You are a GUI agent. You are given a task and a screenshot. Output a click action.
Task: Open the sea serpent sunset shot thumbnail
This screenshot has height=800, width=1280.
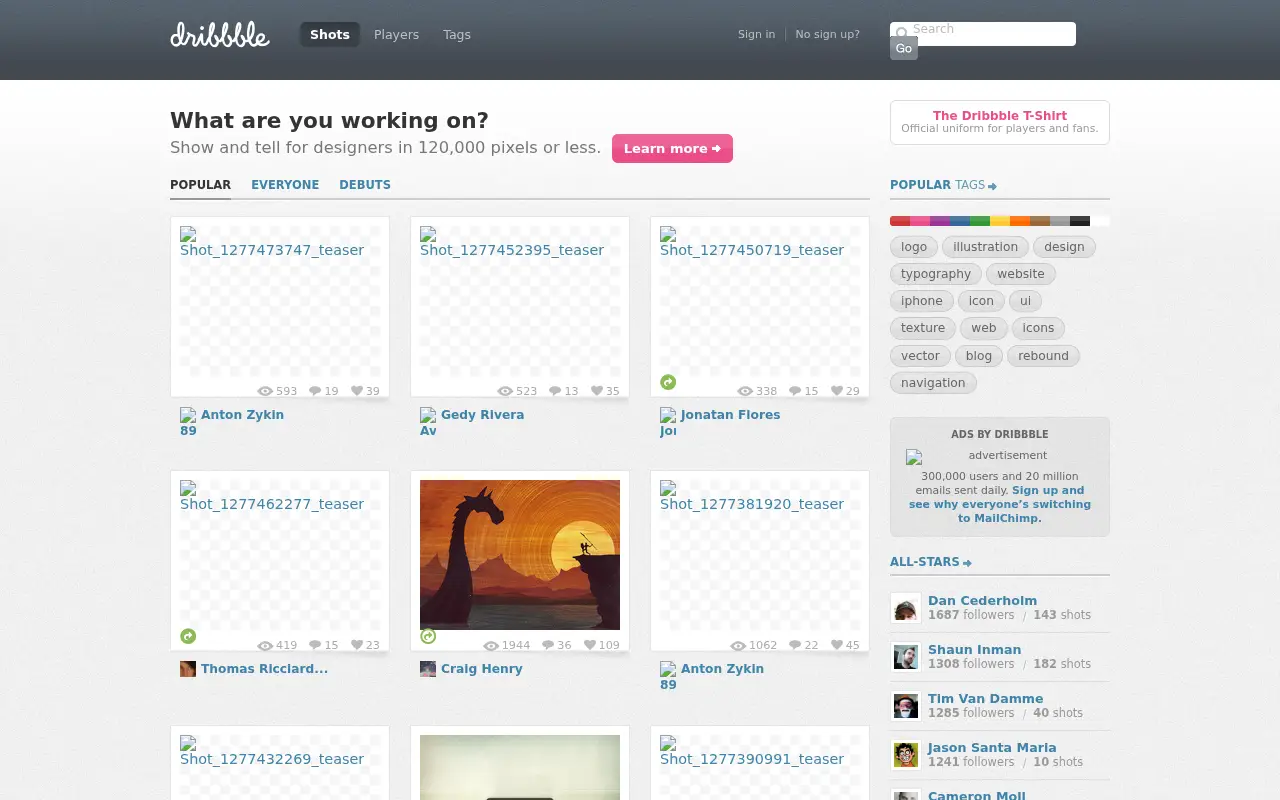click(520, 555)
